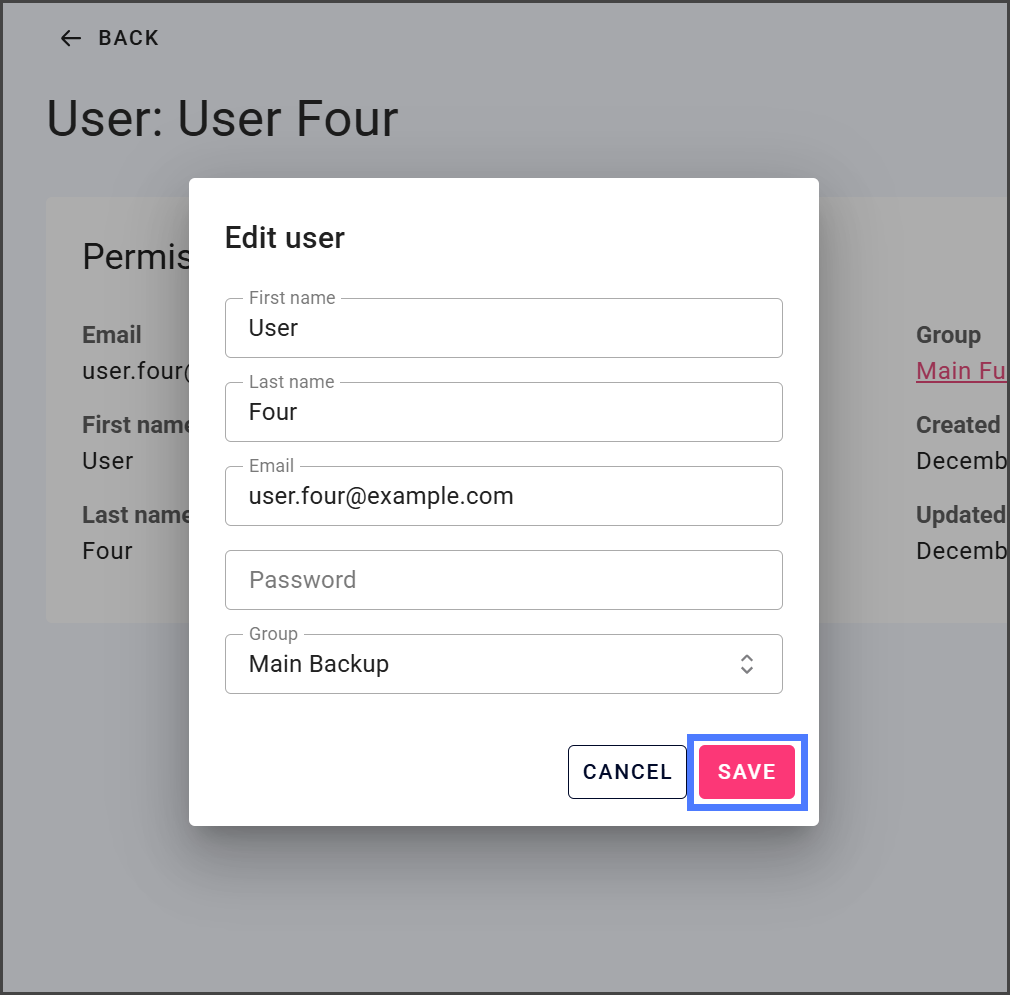Click the floating Group label on dropdown
The image size is (1010, 995).
(273, 634)
